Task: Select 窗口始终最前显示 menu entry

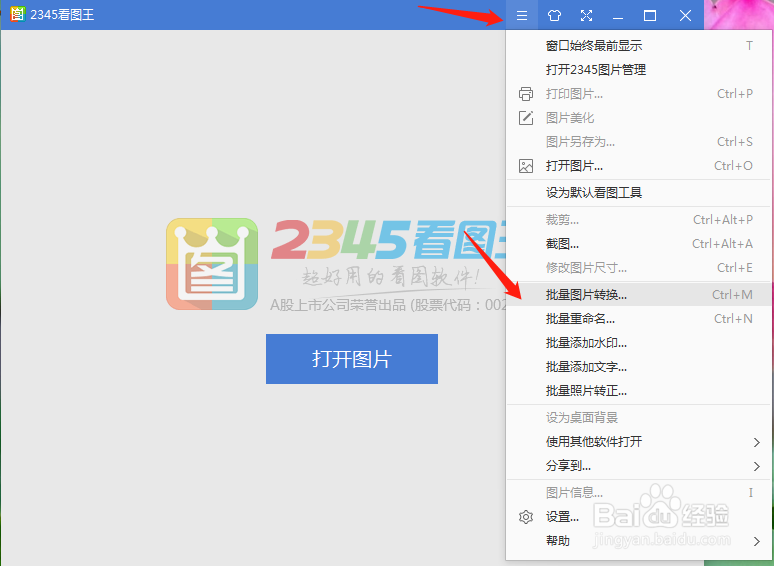Action: 639,46
